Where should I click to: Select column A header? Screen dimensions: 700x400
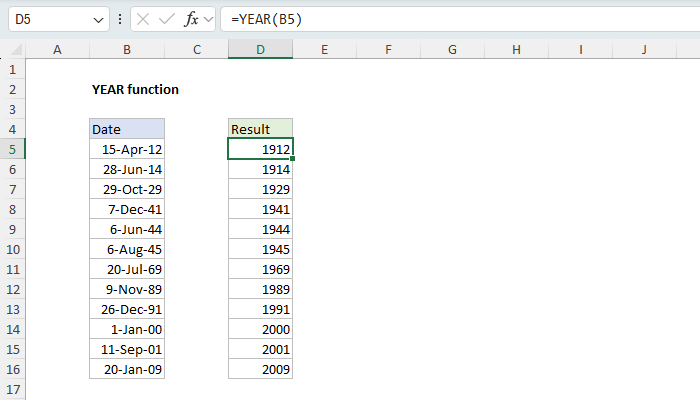(57, 49)
